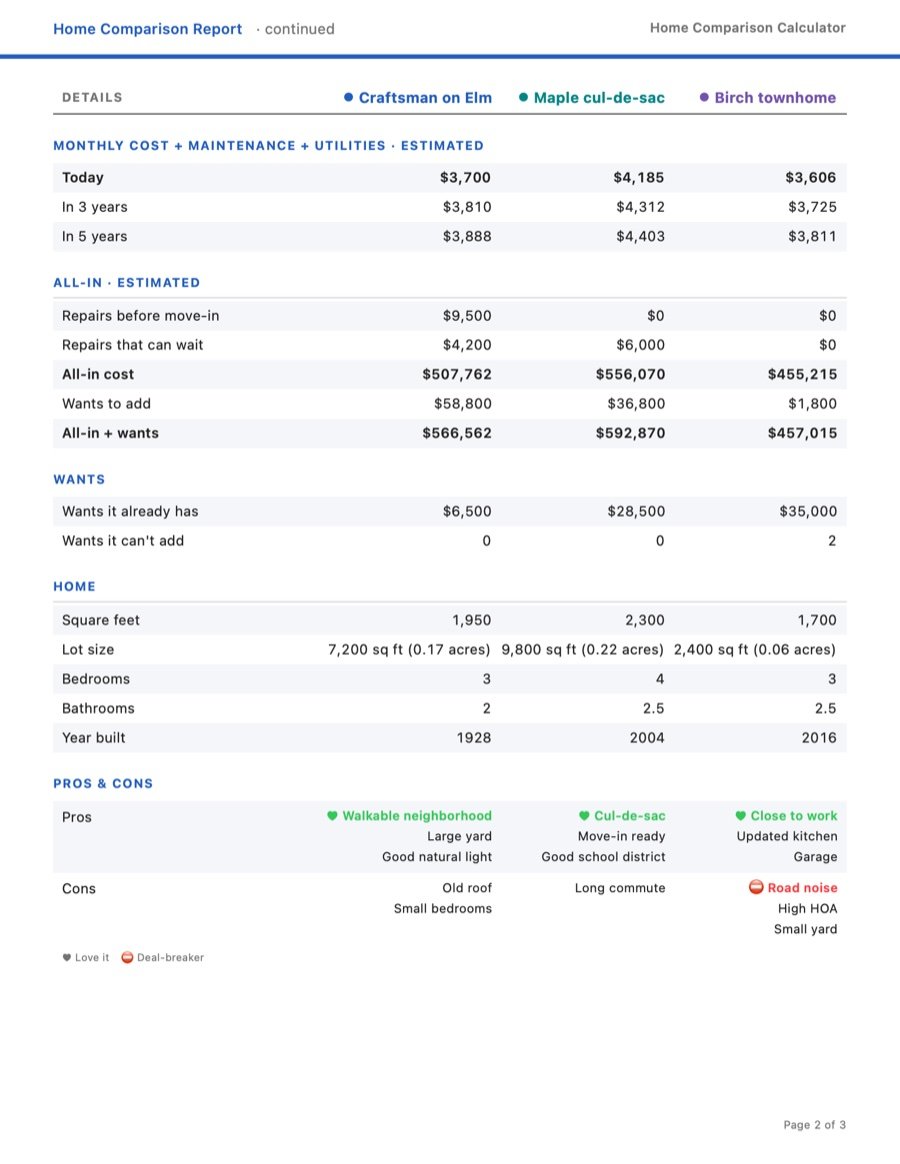
Task: Click the $457,015 all-in plus wants total
Action: (802, 433)
